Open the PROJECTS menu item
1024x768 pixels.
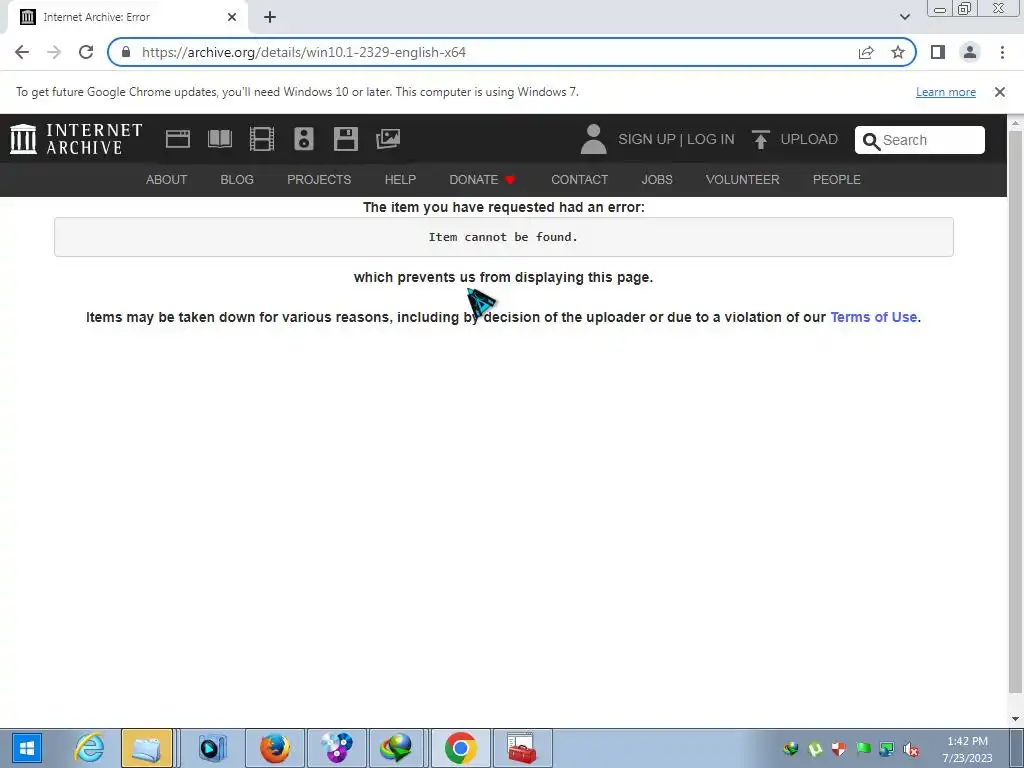click(x=319, y=180)
